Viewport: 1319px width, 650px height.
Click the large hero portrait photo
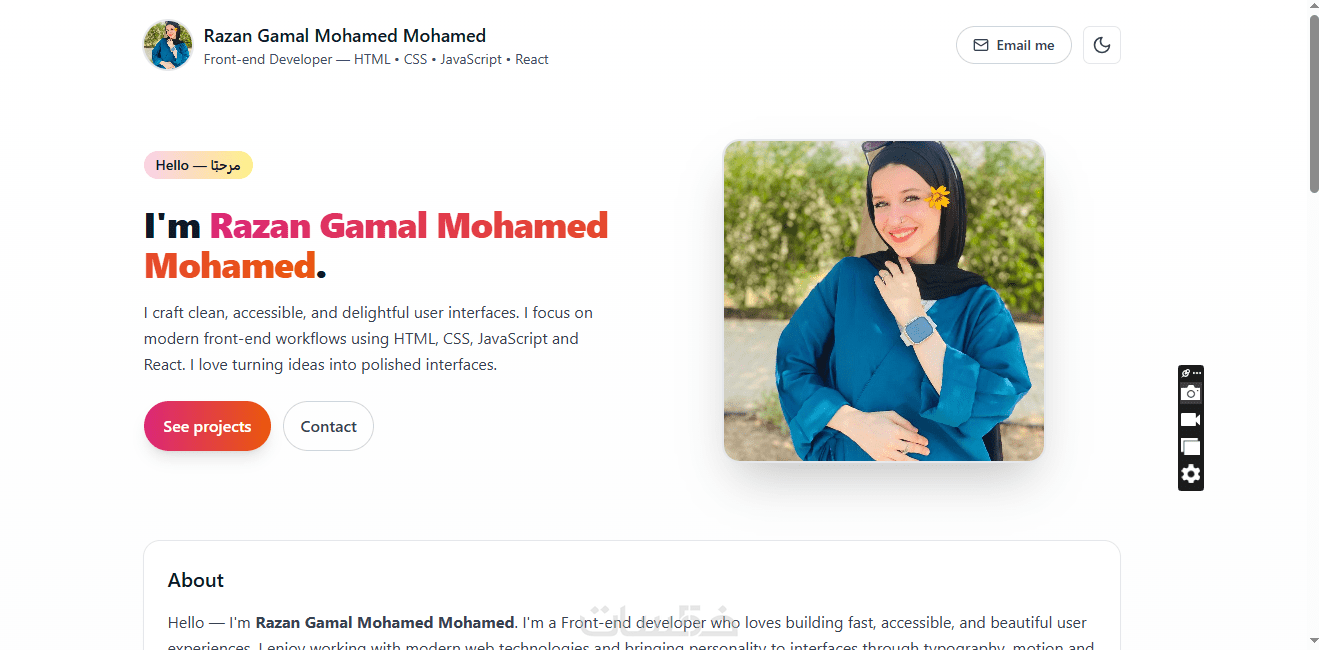click(883, 300)
